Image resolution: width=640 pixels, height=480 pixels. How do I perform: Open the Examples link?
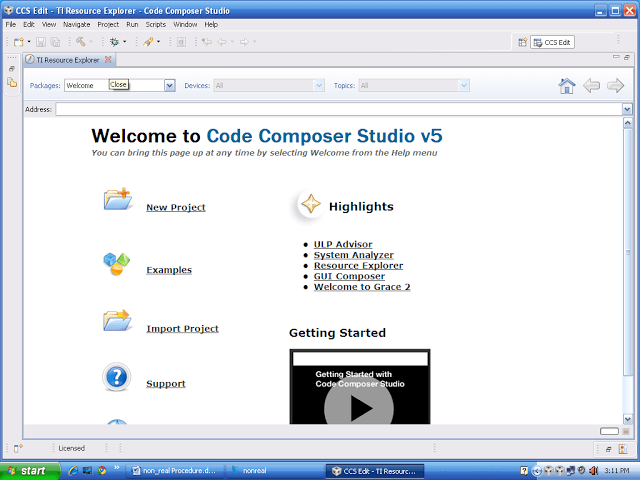pyautogui.click(x=169, y=270)
